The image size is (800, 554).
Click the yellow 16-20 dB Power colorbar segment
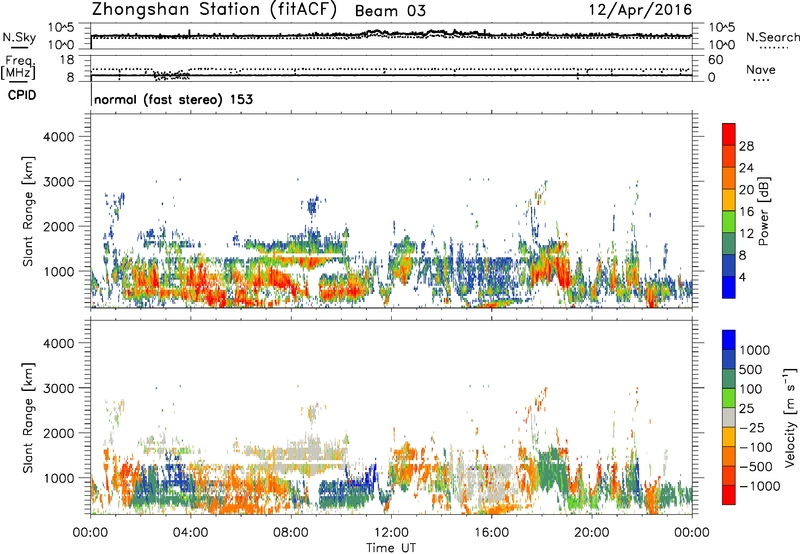click(x=729, y=200)
